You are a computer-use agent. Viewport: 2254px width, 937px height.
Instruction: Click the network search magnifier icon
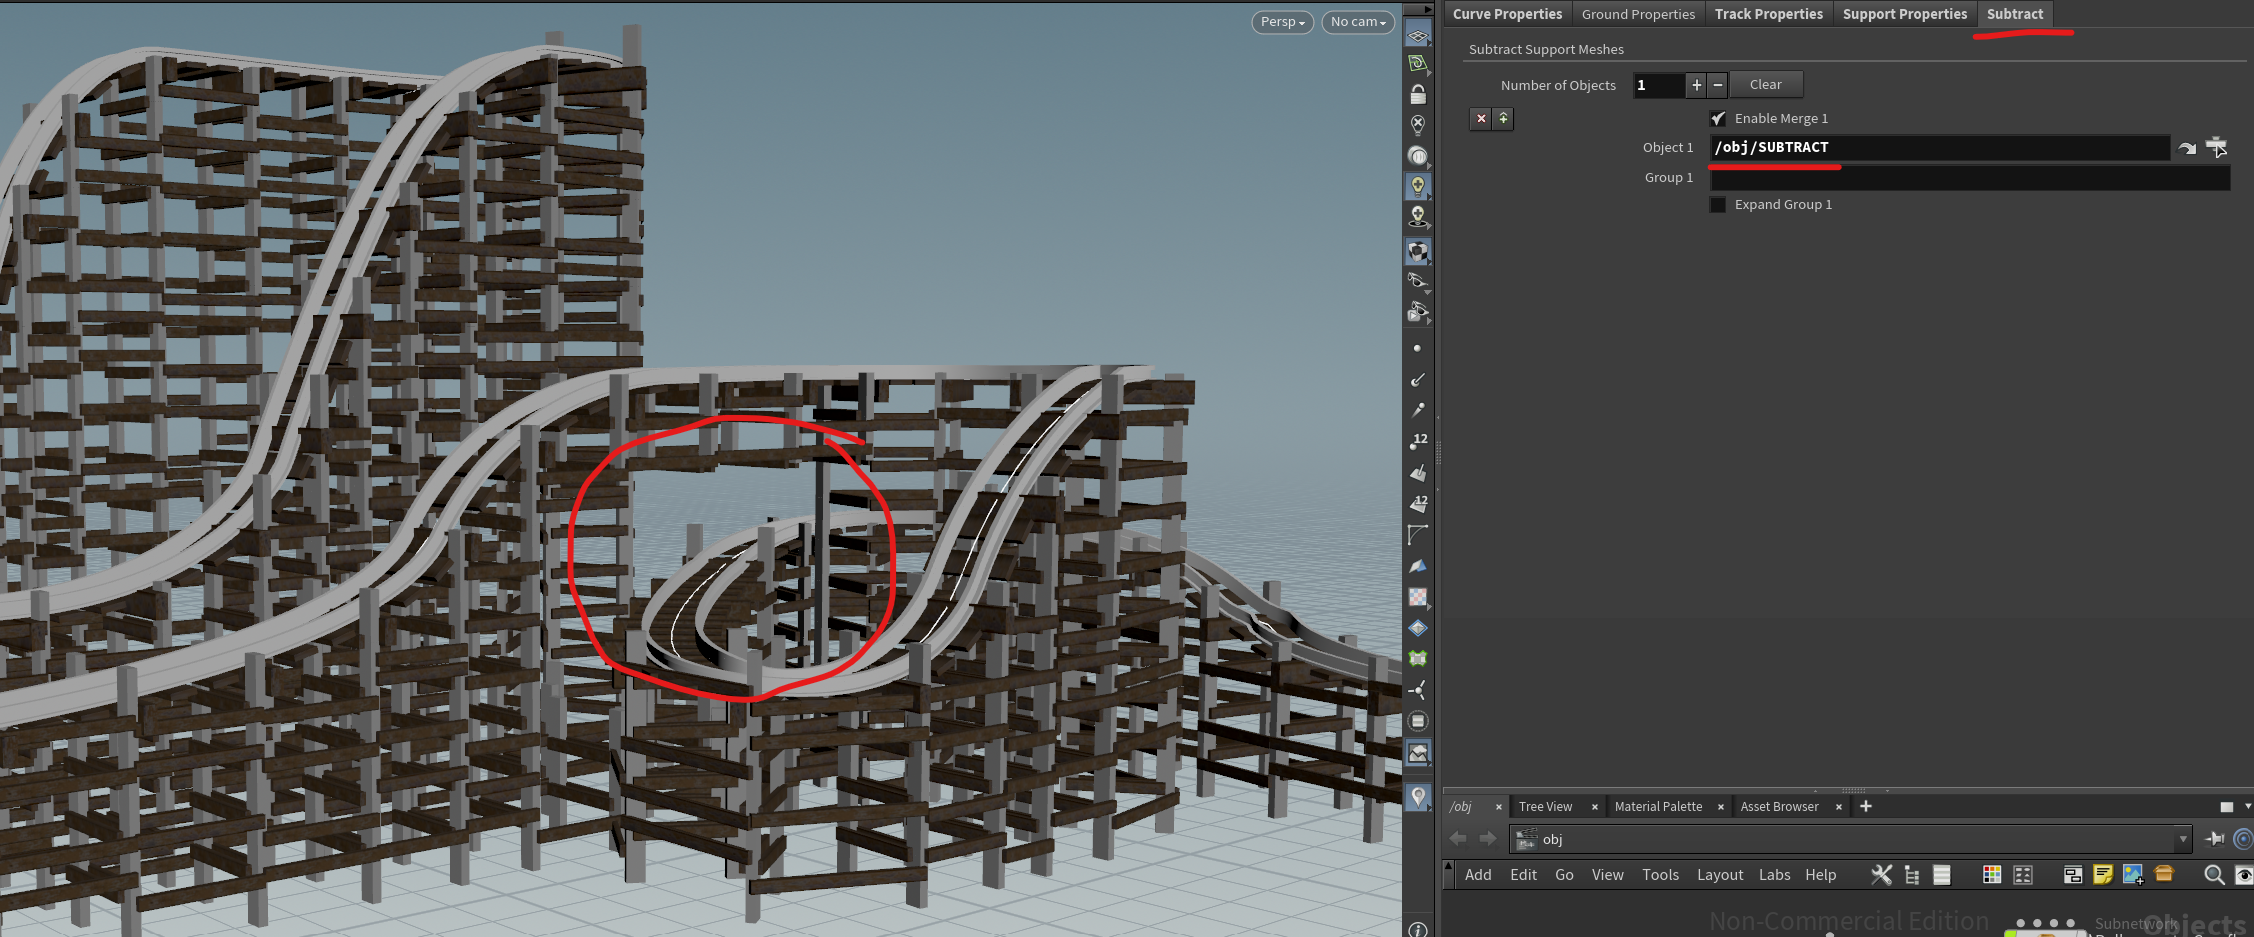pyautogui.click(x=2213, y=875)
